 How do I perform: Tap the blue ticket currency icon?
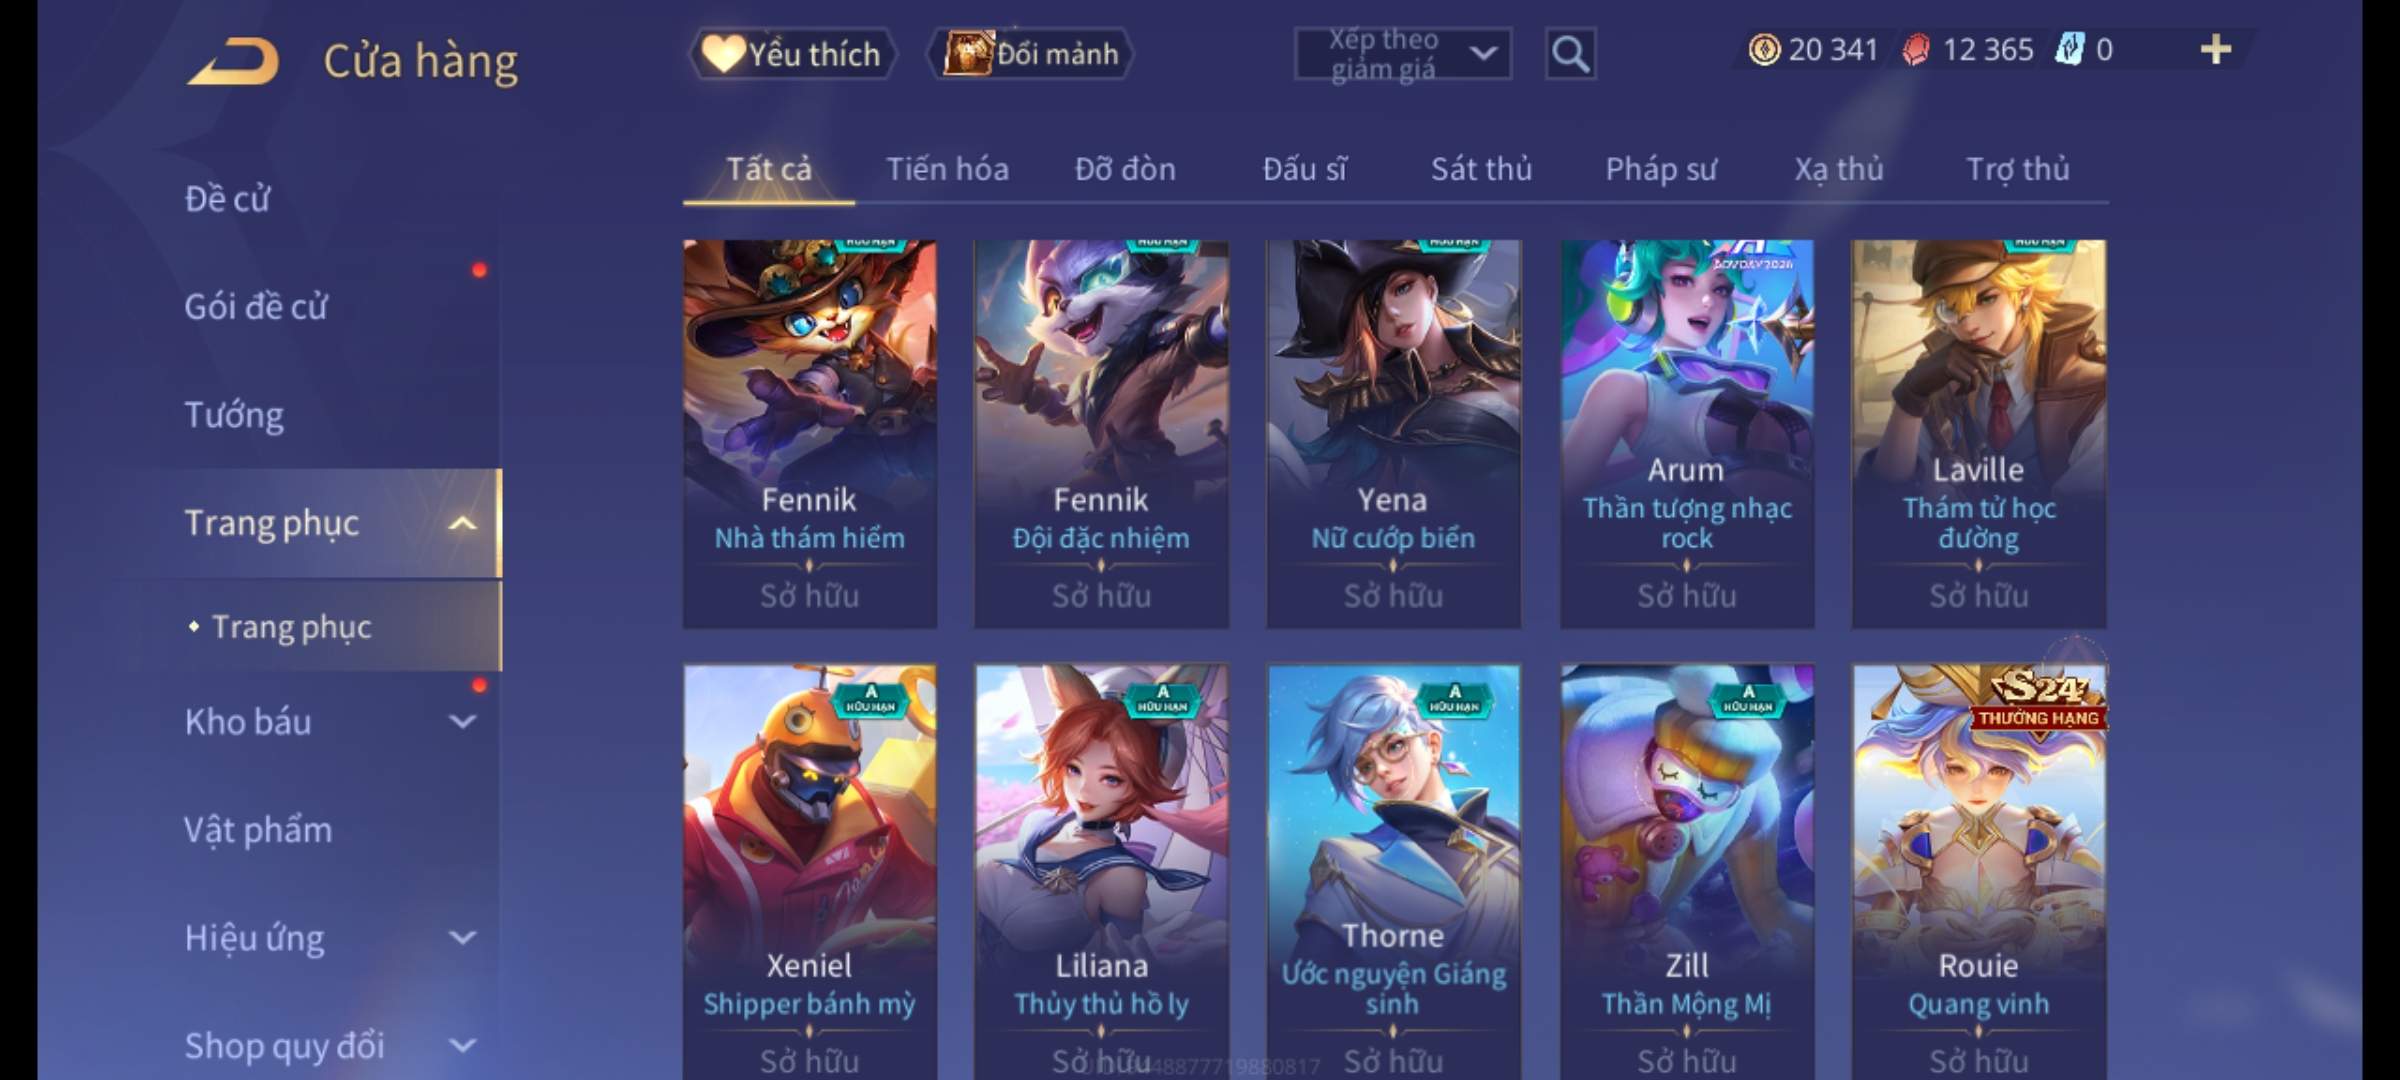(x=2069, y=49)
